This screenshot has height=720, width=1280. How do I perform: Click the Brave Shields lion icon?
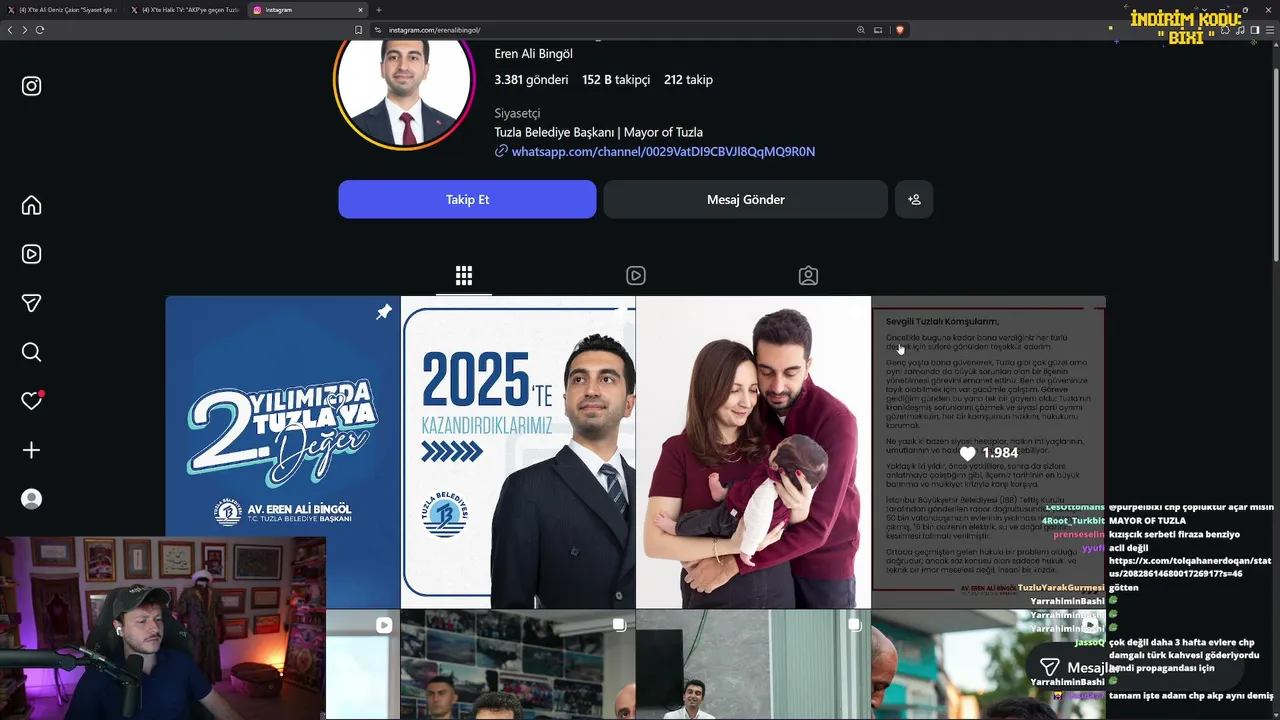coord(899,30)
